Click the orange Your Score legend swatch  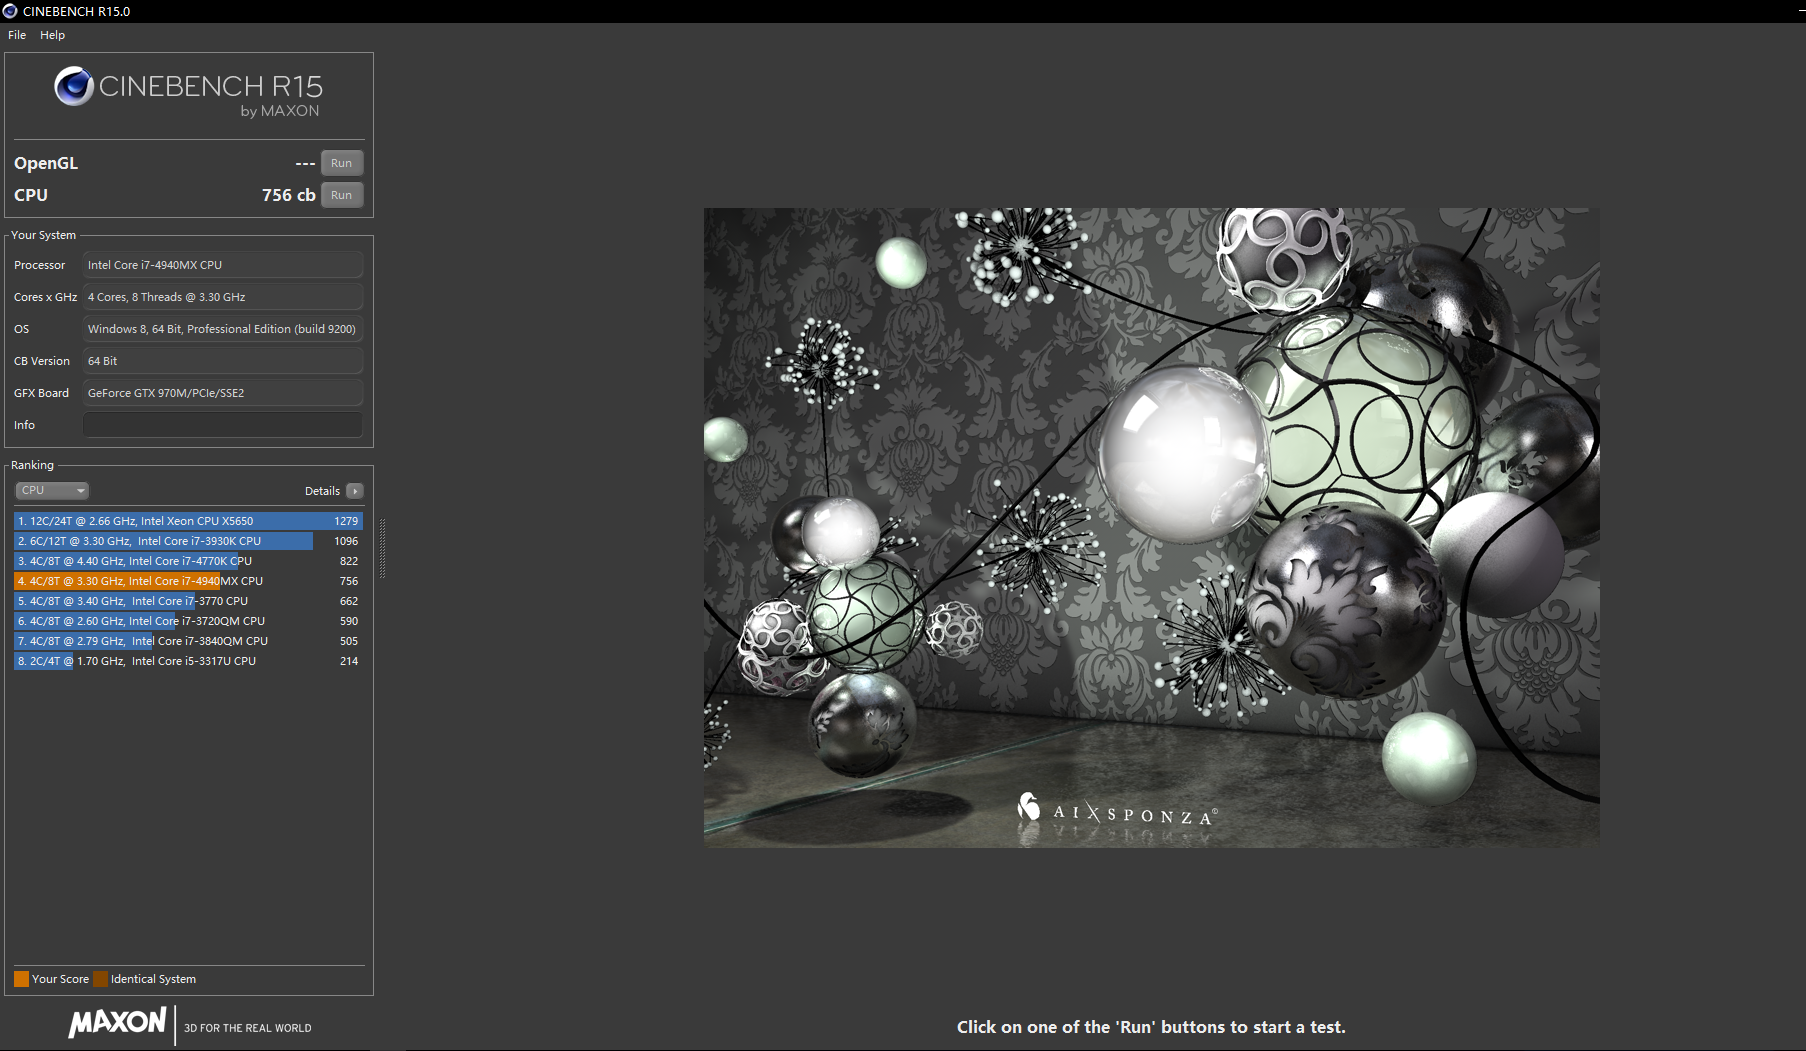tap(21, 979)
